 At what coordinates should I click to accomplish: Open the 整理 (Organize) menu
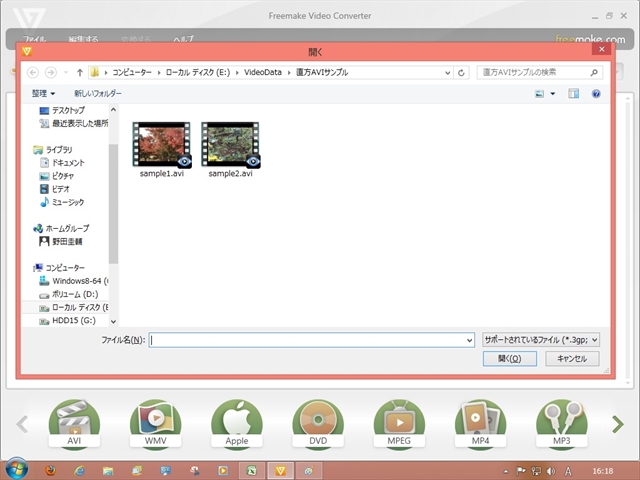click(x=43, y=93)
